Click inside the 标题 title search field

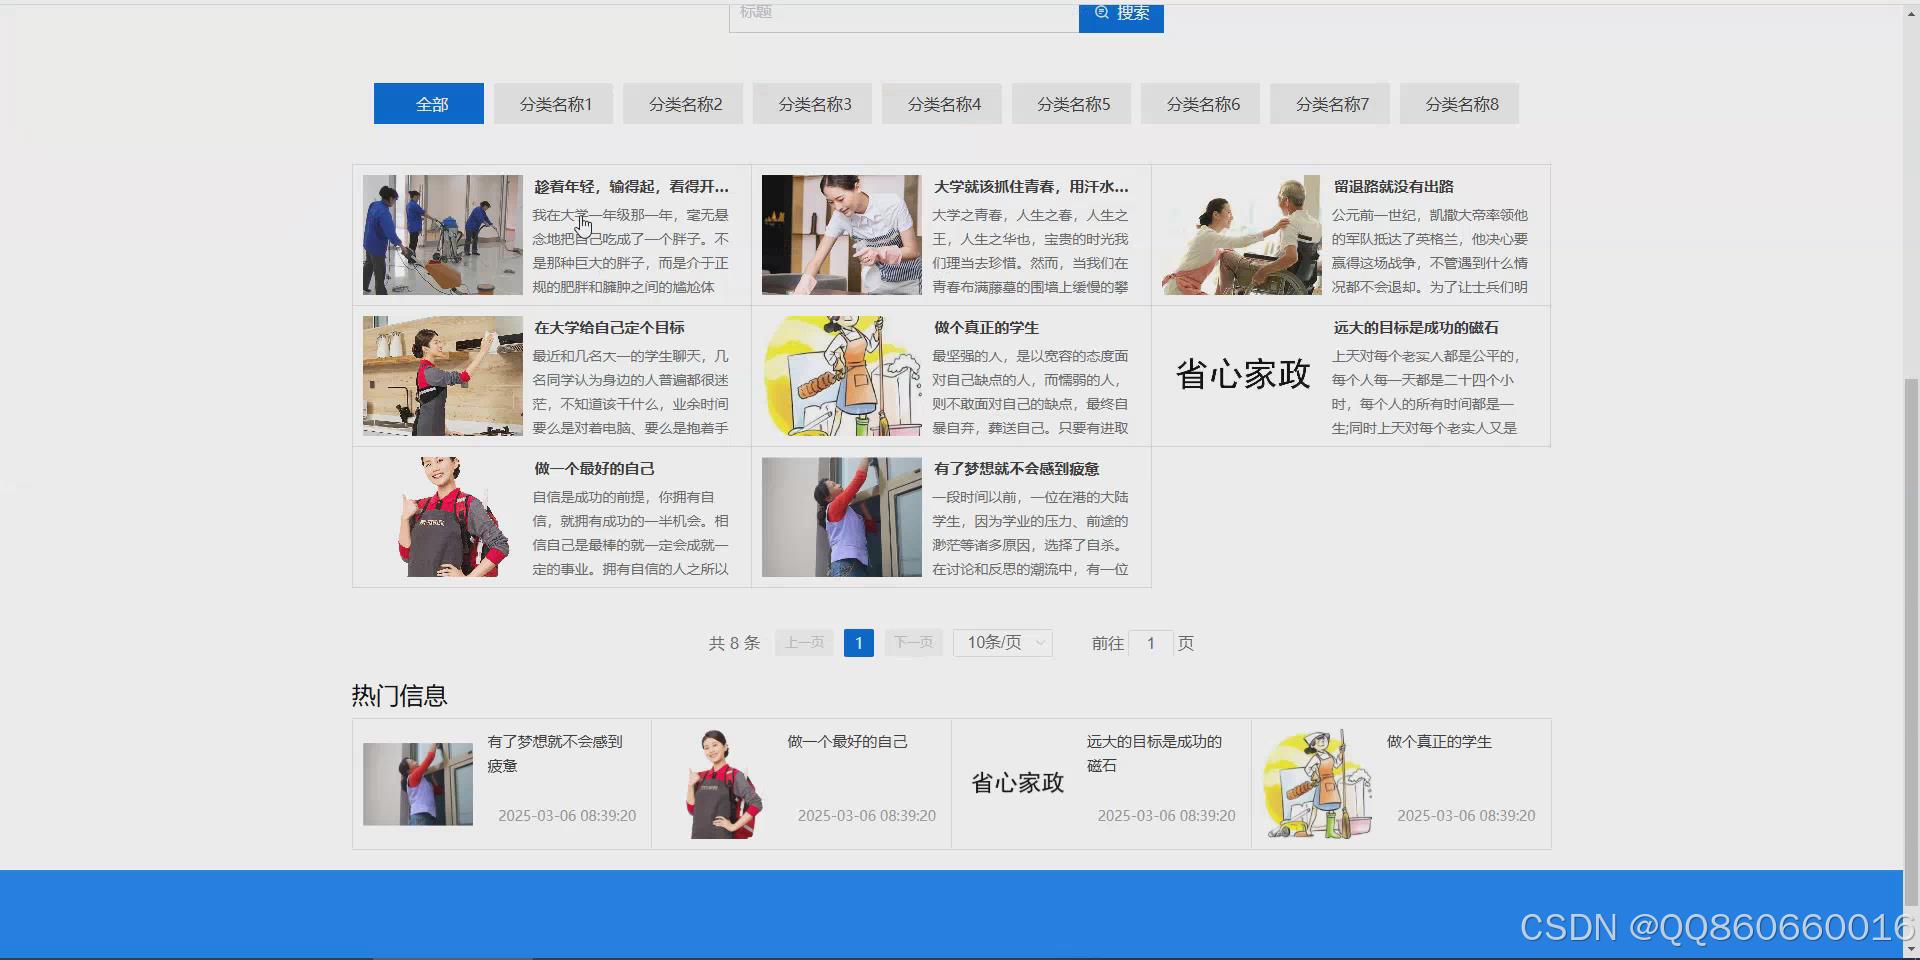(x=900, y=13)
